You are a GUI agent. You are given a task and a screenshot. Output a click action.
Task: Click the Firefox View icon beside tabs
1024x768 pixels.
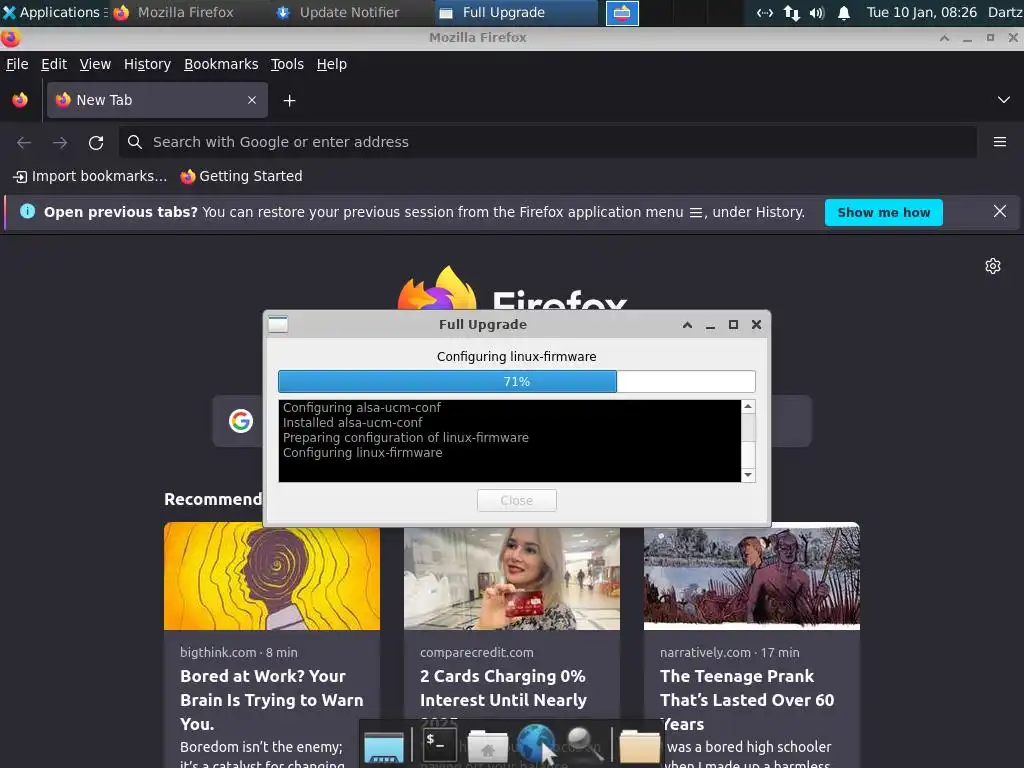click(20, 100)
